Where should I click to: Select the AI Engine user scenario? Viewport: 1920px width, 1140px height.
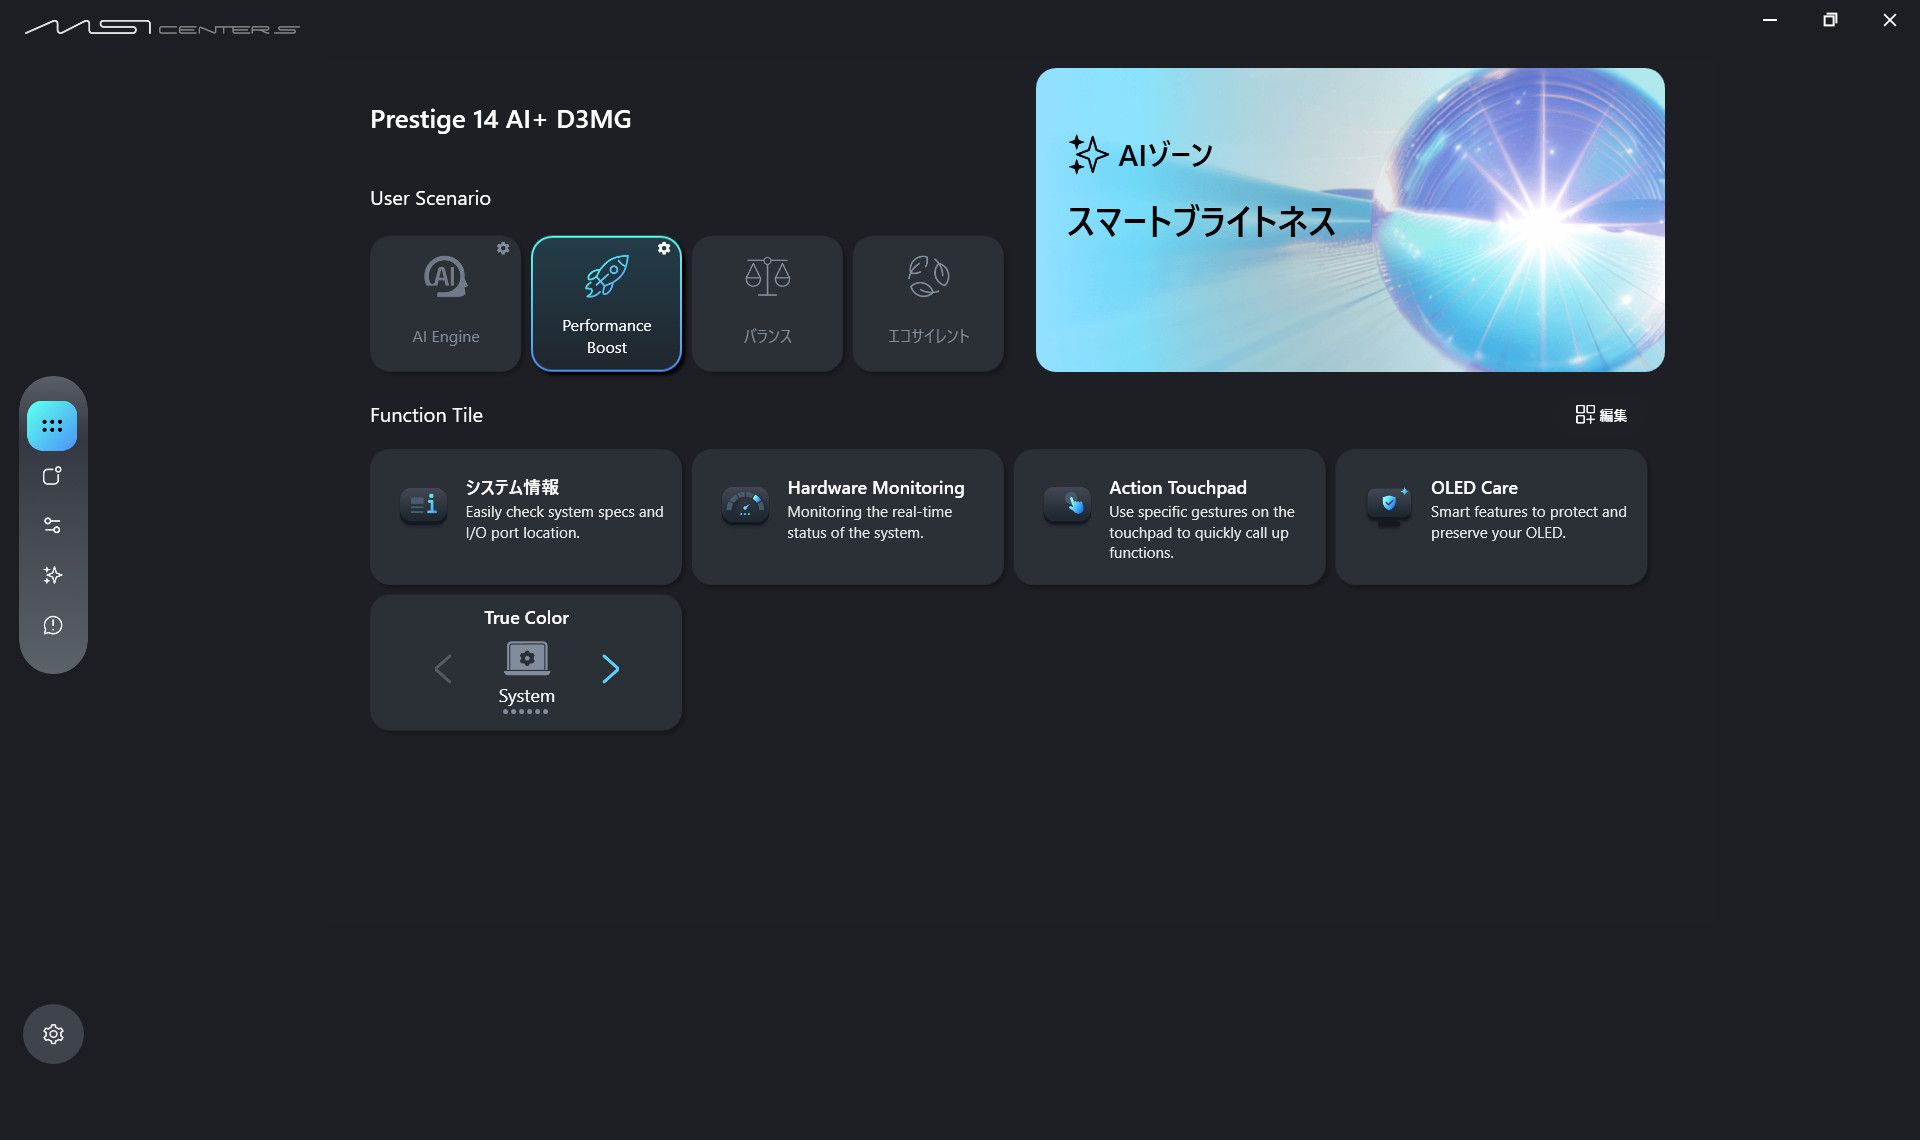click(x=445, y=304)
